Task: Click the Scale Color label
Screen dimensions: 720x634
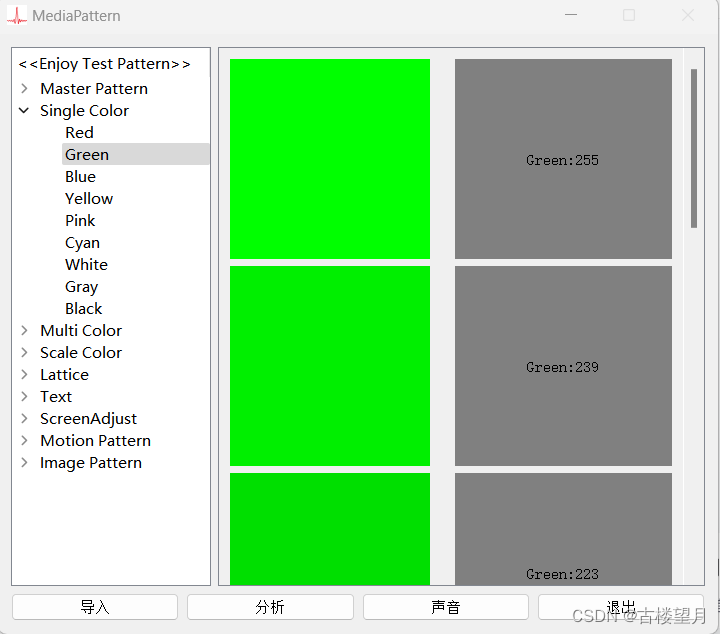Action: coord(81,353)
